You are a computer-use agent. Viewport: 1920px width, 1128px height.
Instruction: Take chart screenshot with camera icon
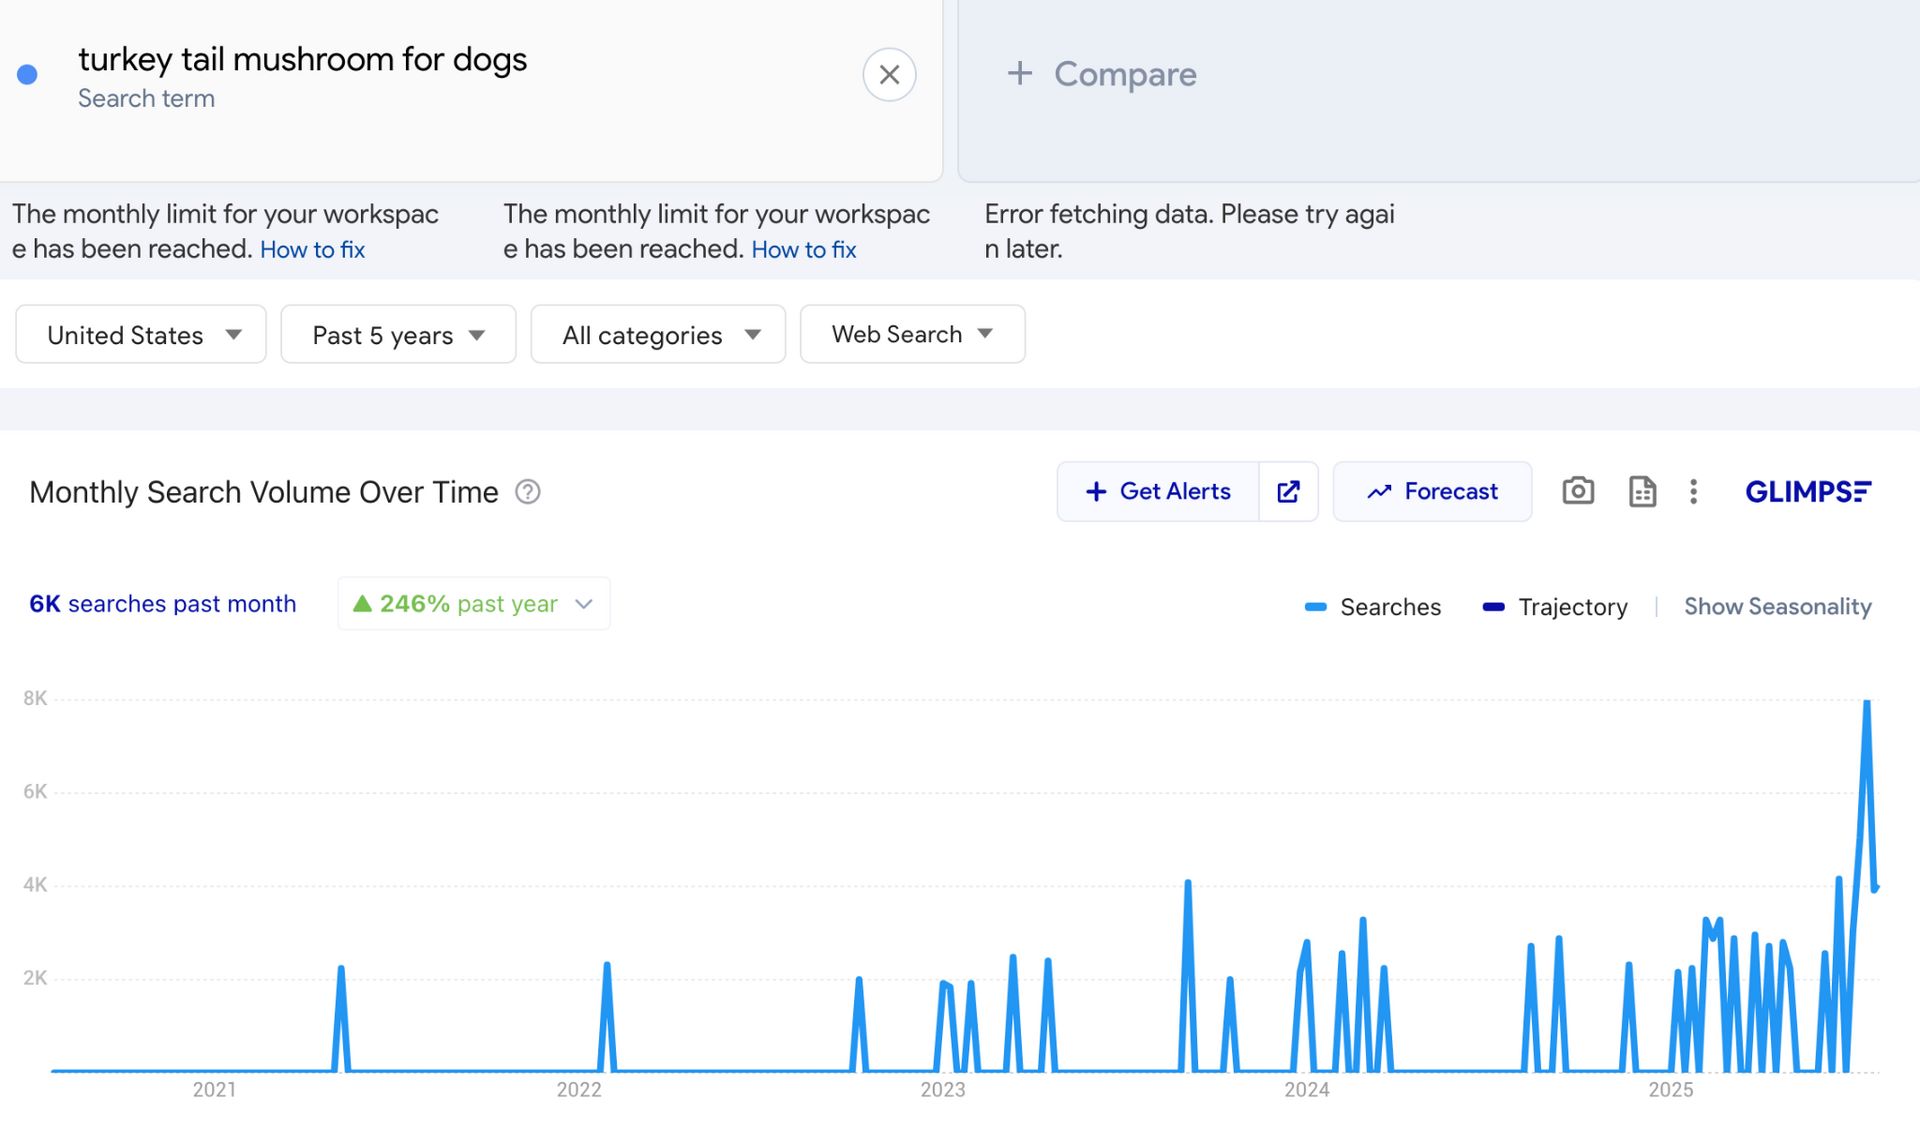(x=1577, y=491)
